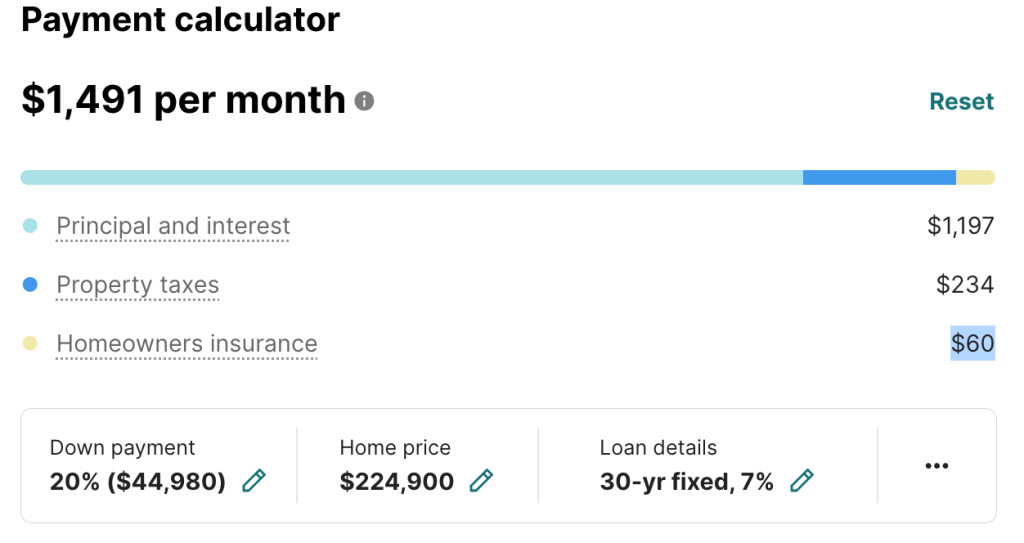Click the info icon beside monthly payment

[x=365, y=101]
